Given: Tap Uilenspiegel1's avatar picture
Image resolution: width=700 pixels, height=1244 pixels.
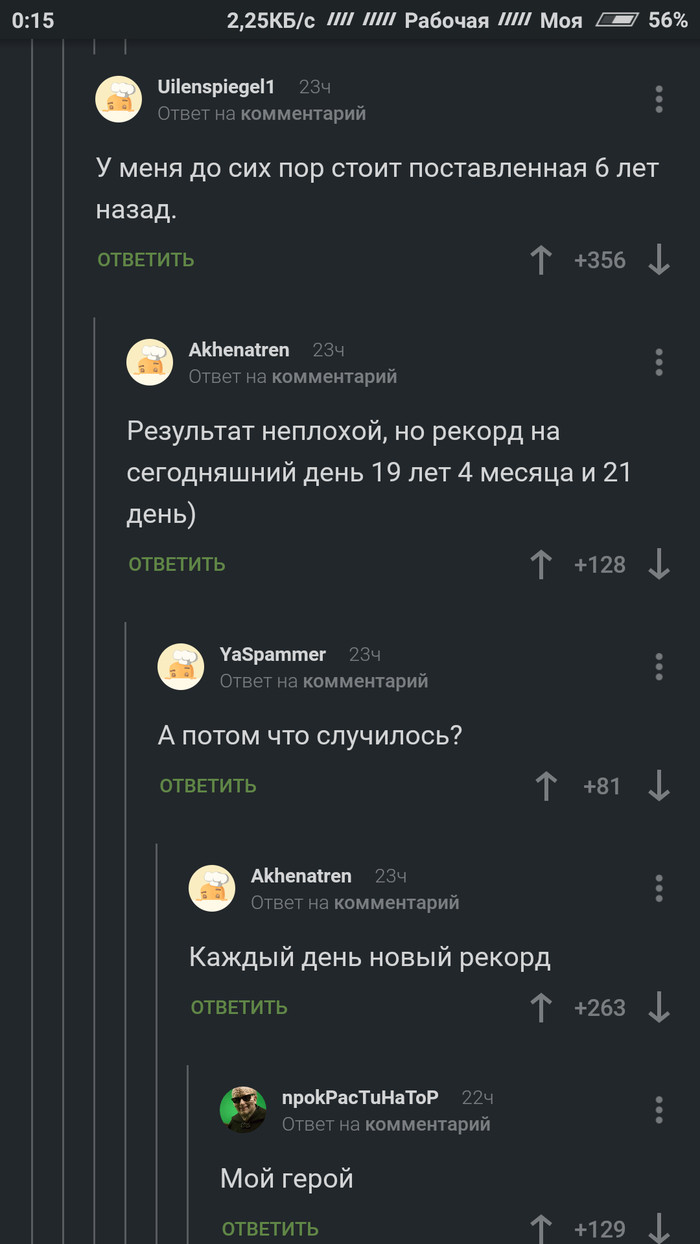Looking at the screenshot, I should 118,99.
